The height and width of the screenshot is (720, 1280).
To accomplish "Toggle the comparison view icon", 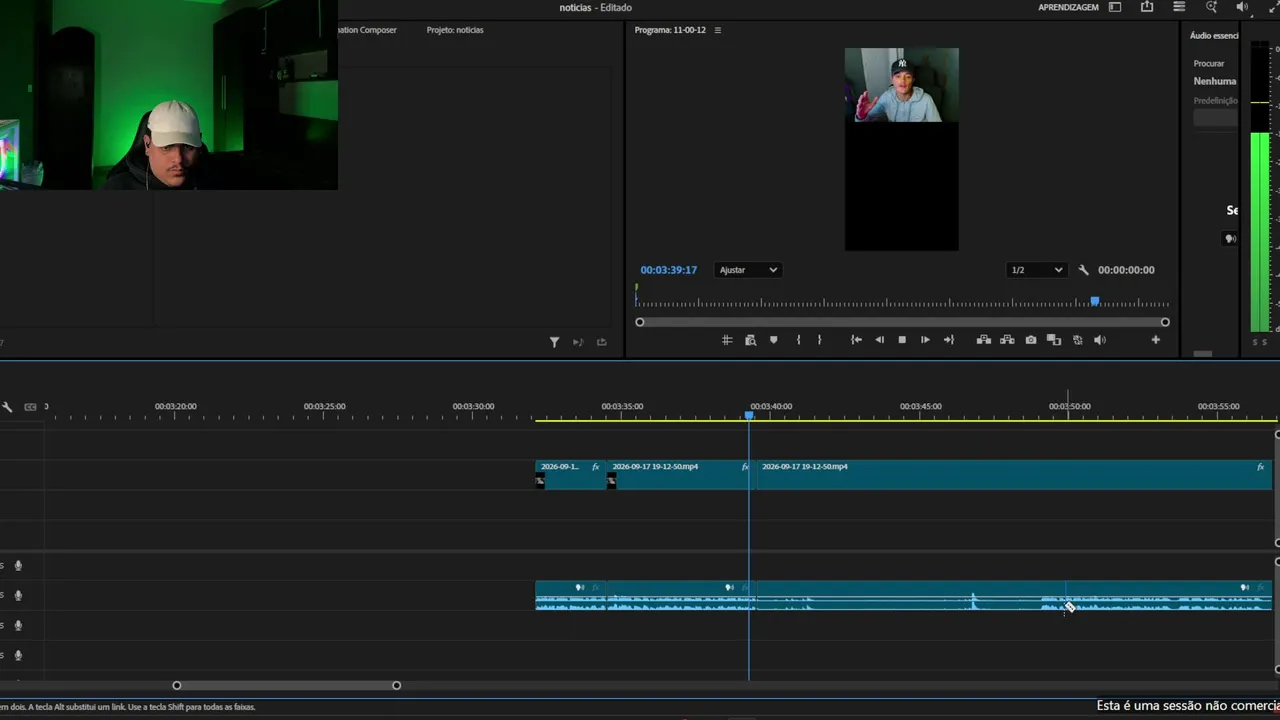I will tap(1054, 340).
